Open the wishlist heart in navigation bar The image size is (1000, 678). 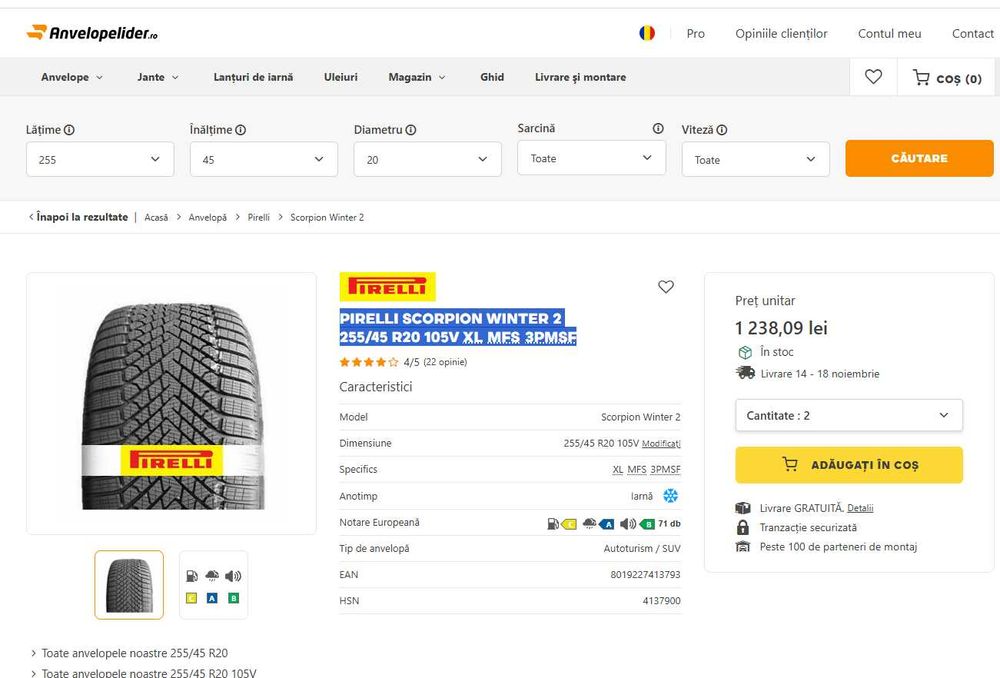tap(873, 77)
